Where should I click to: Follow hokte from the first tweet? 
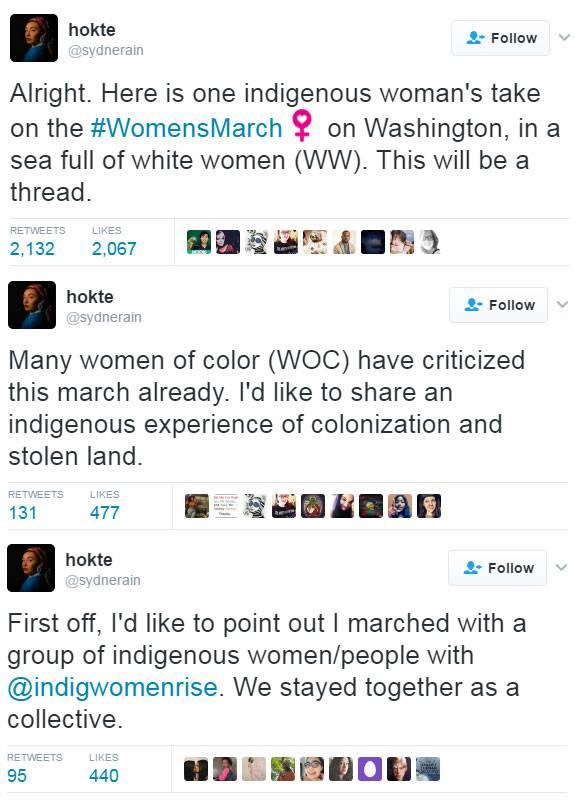coord(500,38)
